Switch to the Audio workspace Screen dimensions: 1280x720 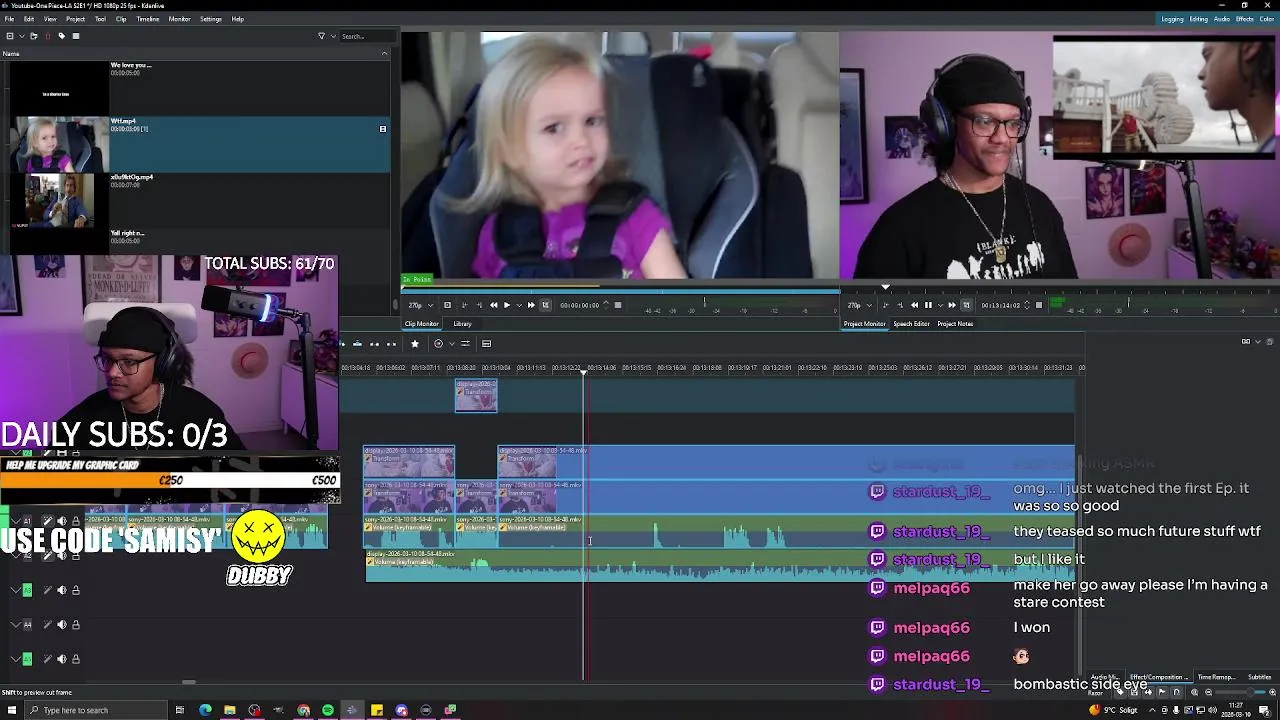[x=1221, y=19]
